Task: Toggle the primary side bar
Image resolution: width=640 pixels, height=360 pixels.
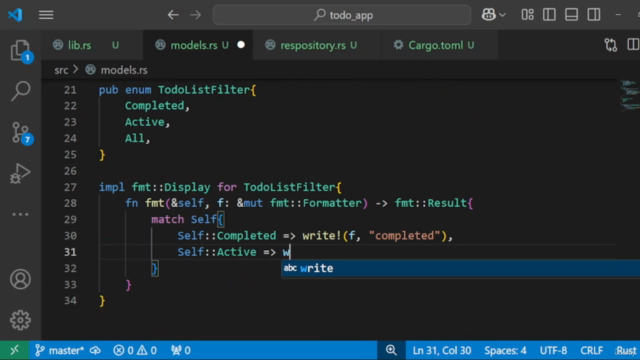Action: (549, 15)
